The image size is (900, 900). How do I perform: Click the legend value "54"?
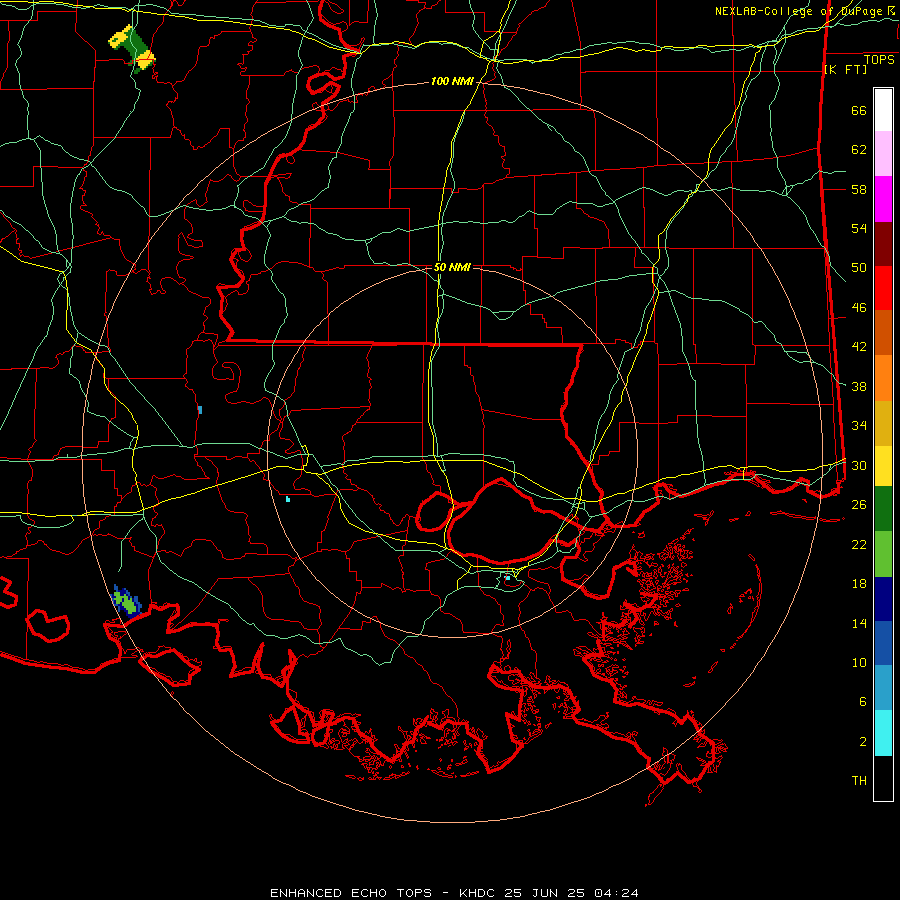pyautogui.click(x=859, y=228)
